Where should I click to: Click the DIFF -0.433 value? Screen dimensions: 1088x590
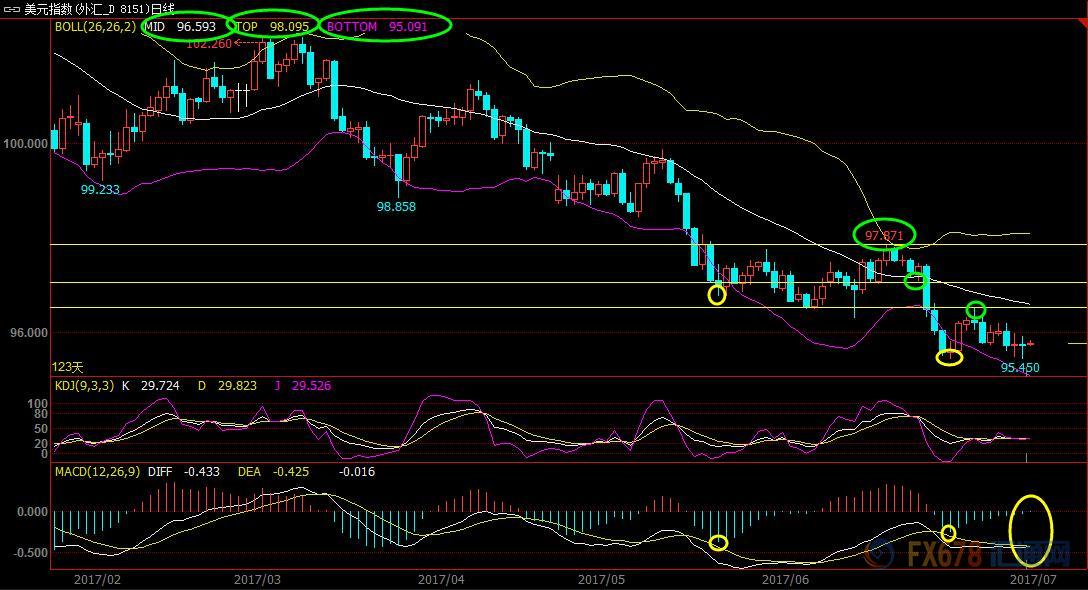184,471
